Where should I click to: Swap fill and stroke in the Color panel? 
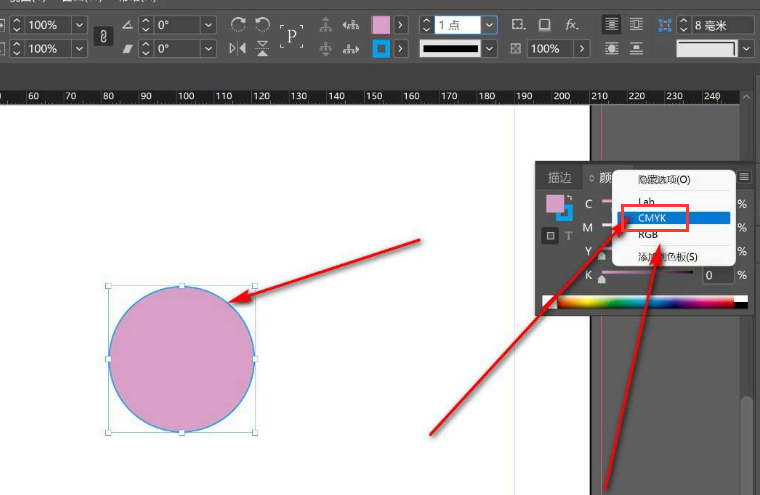(569, 197)
